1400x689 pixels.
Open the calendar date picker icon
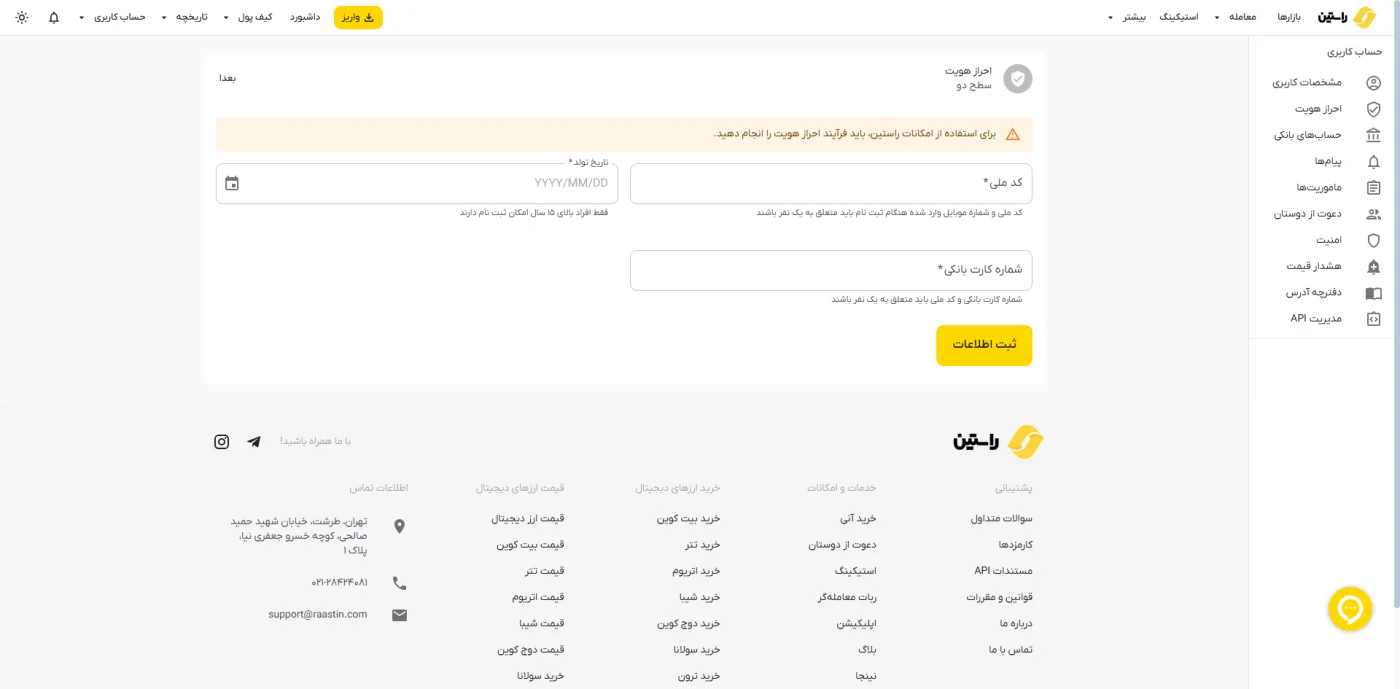click(x=232, y=183)
